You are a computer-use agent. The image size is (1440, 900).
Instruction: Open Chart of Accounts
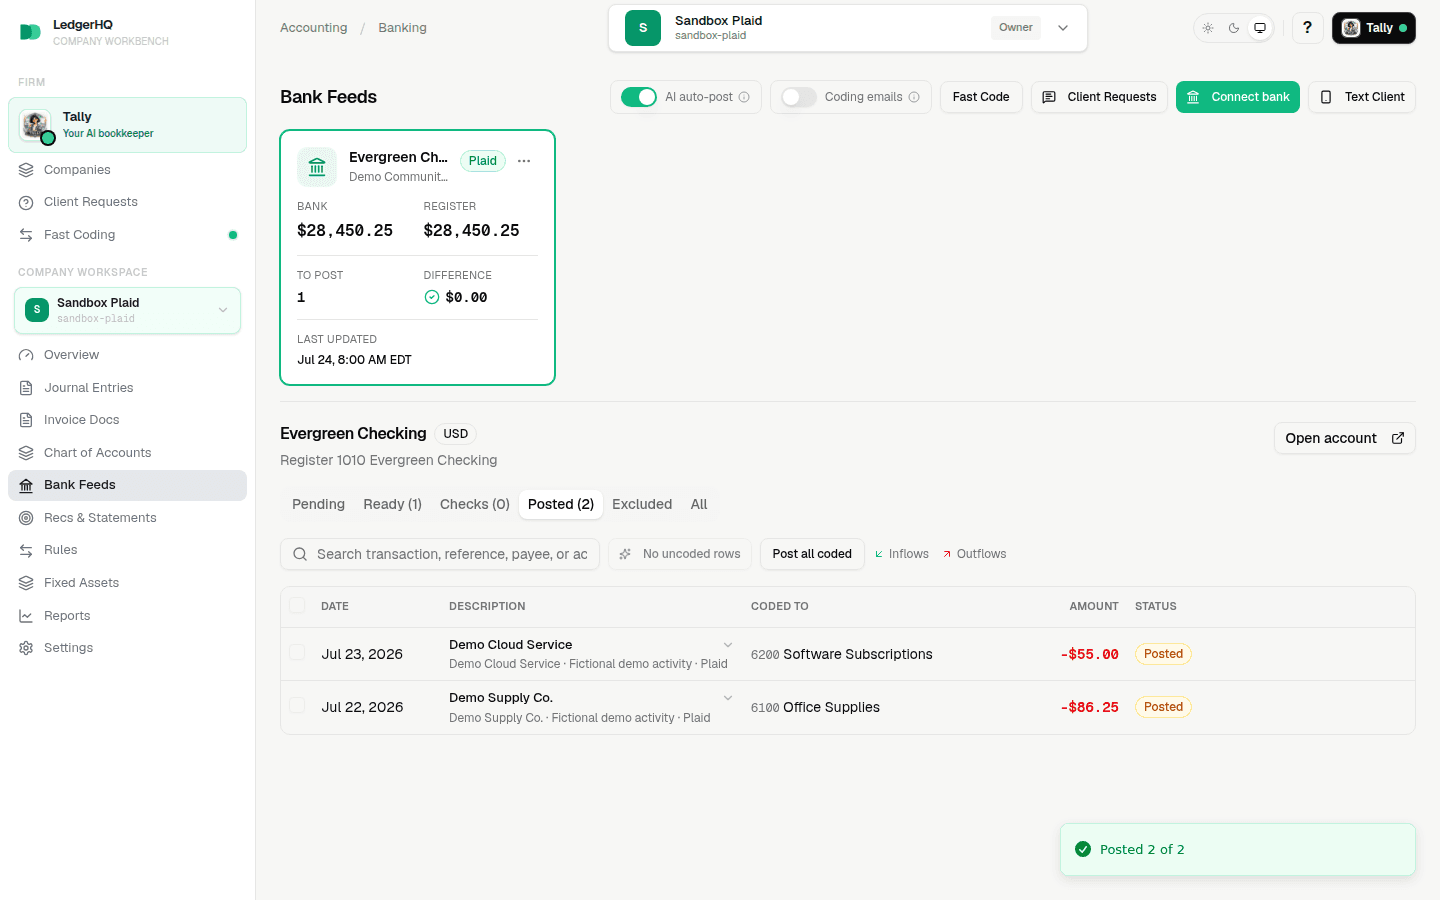[x=127, y=453]
